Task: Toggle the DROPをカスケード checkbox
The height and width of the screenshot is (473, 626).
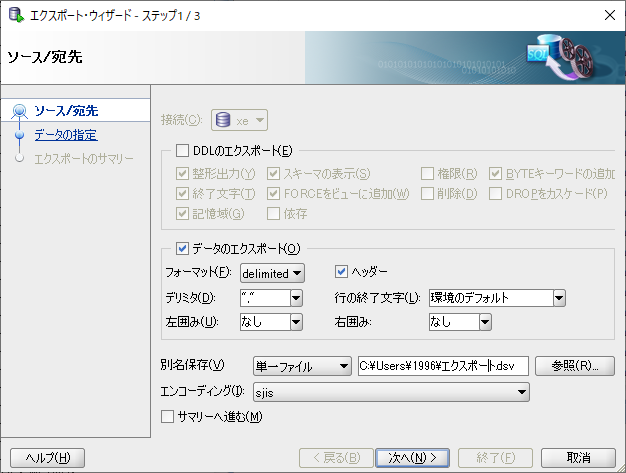Action: pyautogui.click(x=495, y=194)
